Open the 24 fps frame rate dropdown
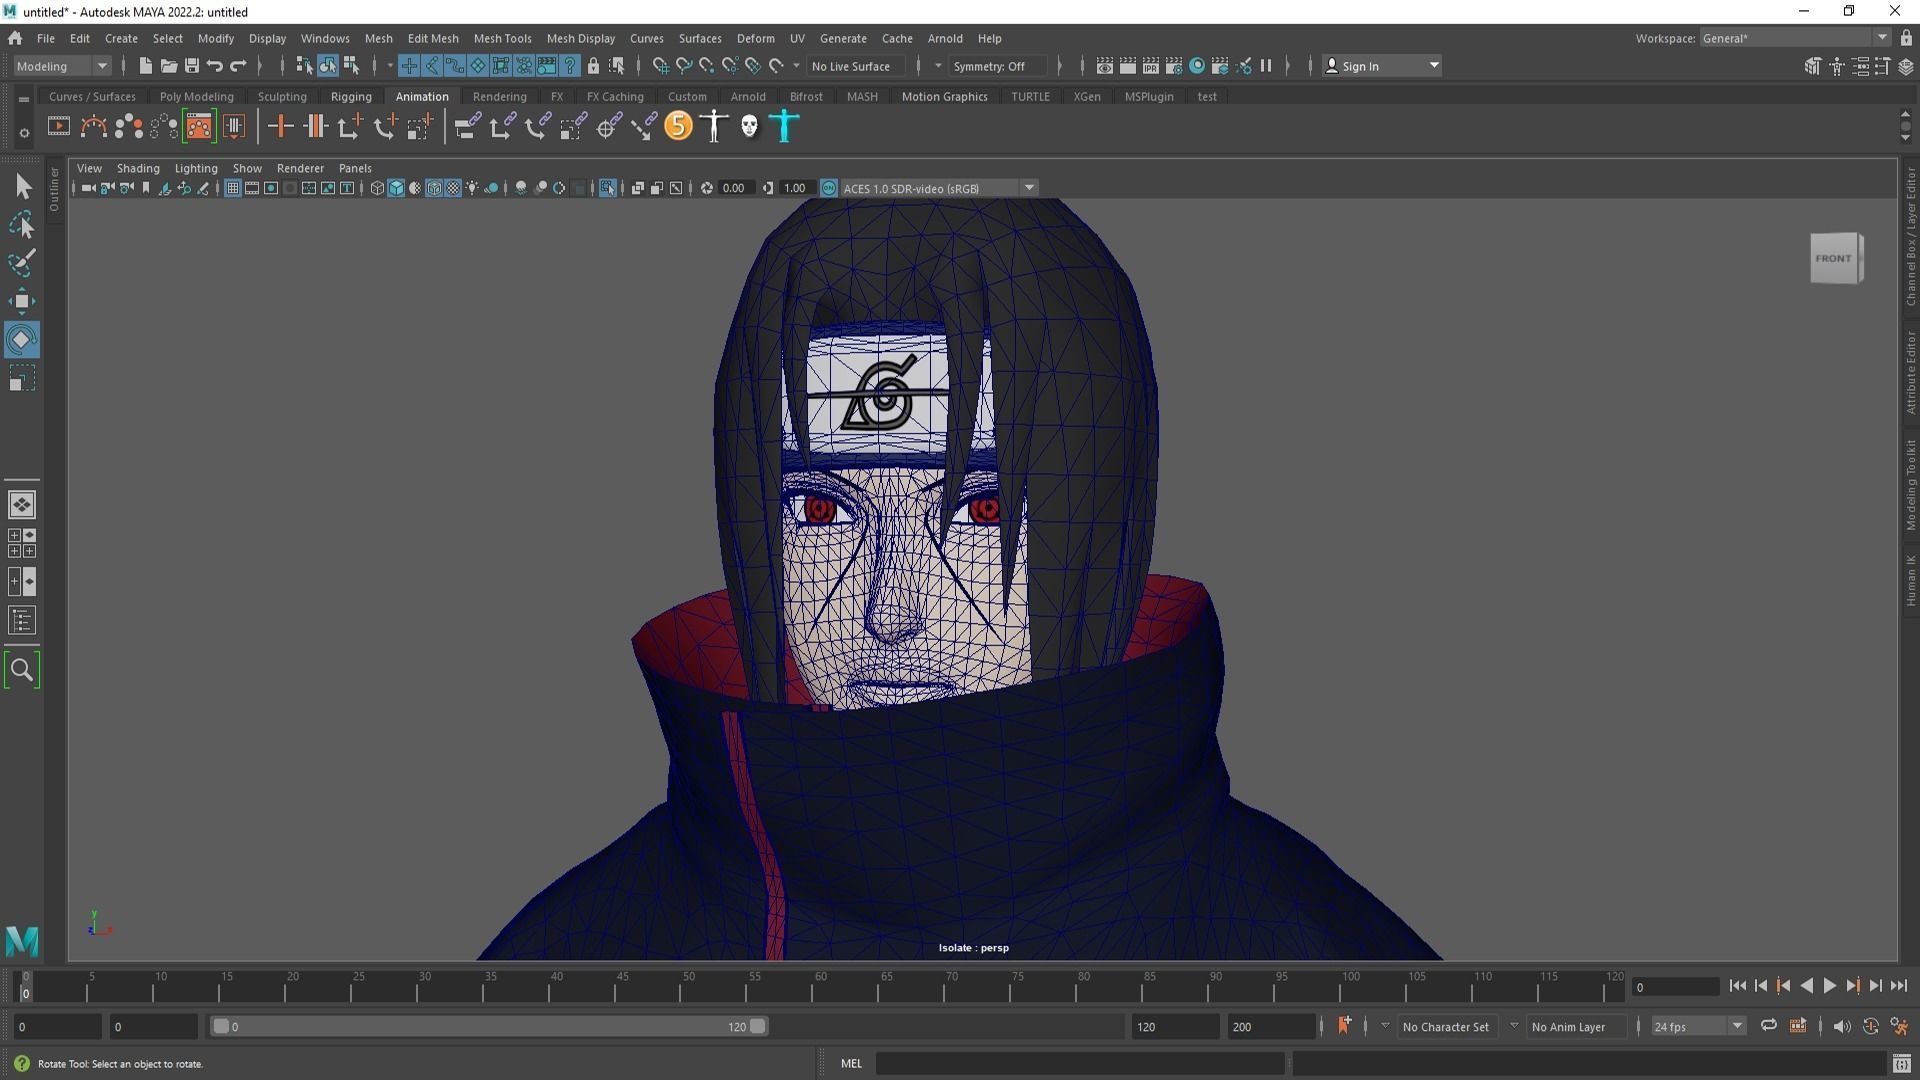The image size is (1920, 1080). pyautogui.click(x=1698, y=1026)
